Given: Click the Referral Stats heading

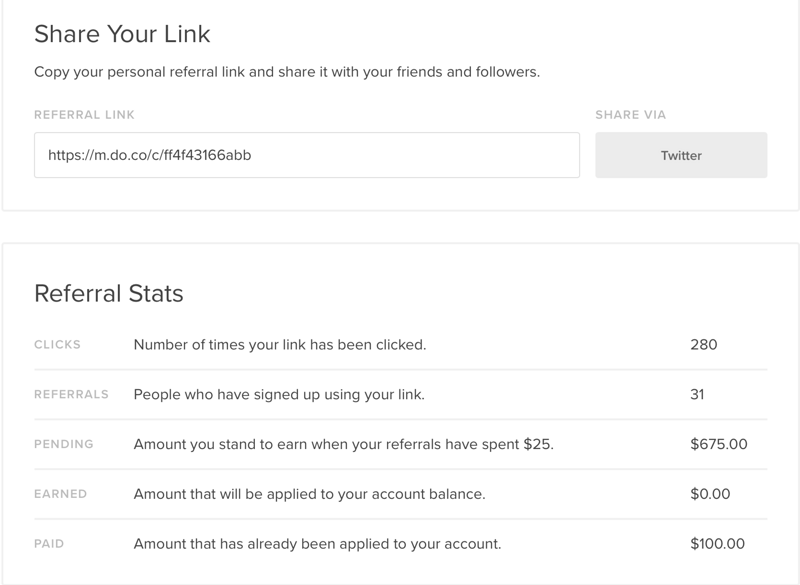Looking at the screenshot, I should [x=109, y=293].
